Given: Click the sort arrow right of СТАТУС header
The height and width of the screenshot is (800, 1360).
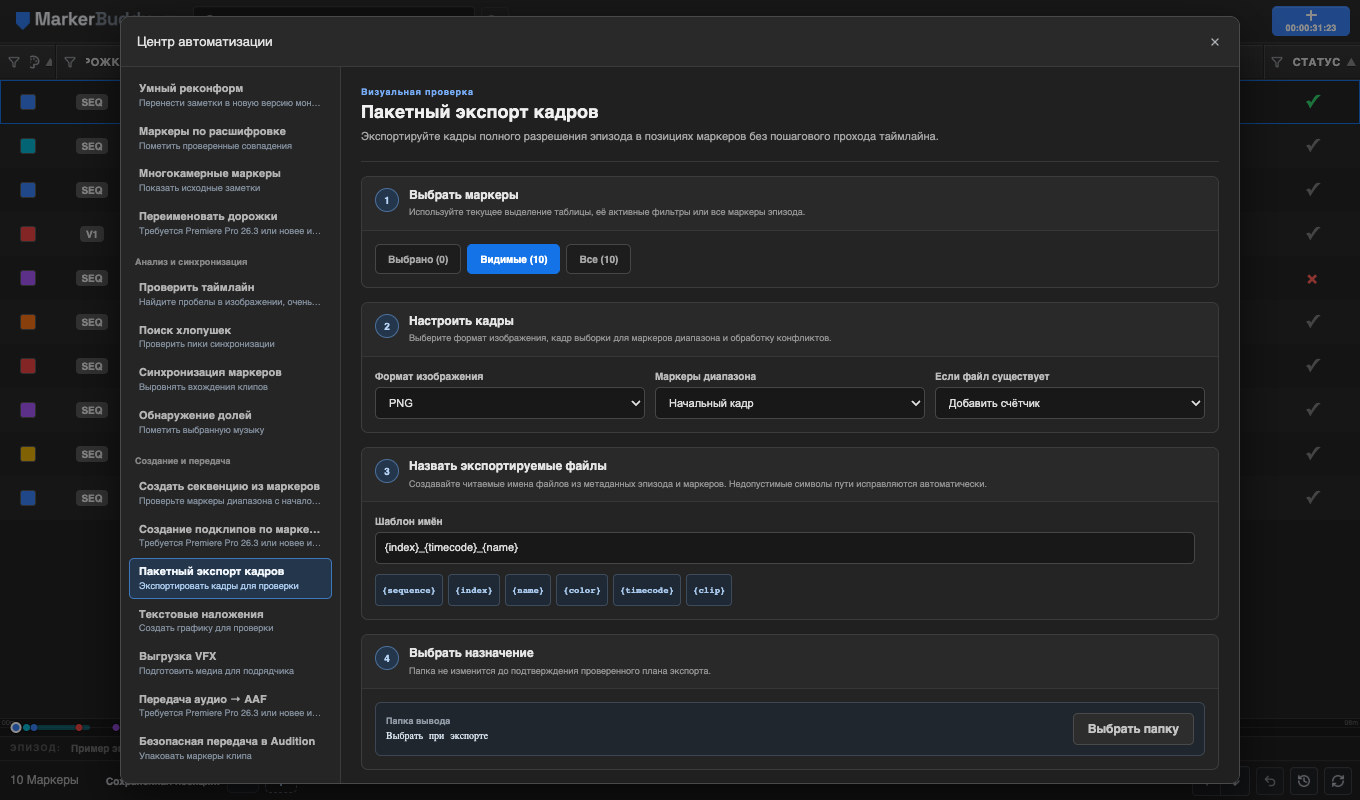Looking at the screenshot, I should (x=1351, y=62).
